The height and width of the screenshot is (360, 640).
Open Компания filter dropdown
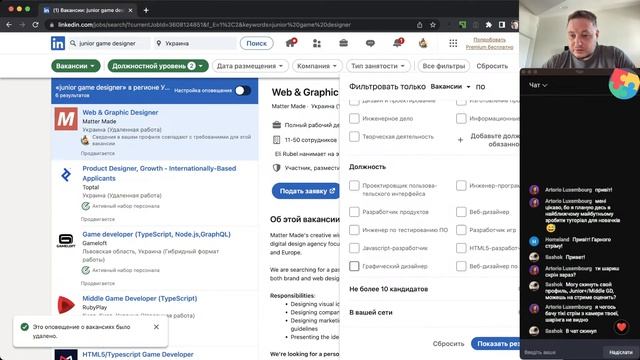click(x=317, y=66)
